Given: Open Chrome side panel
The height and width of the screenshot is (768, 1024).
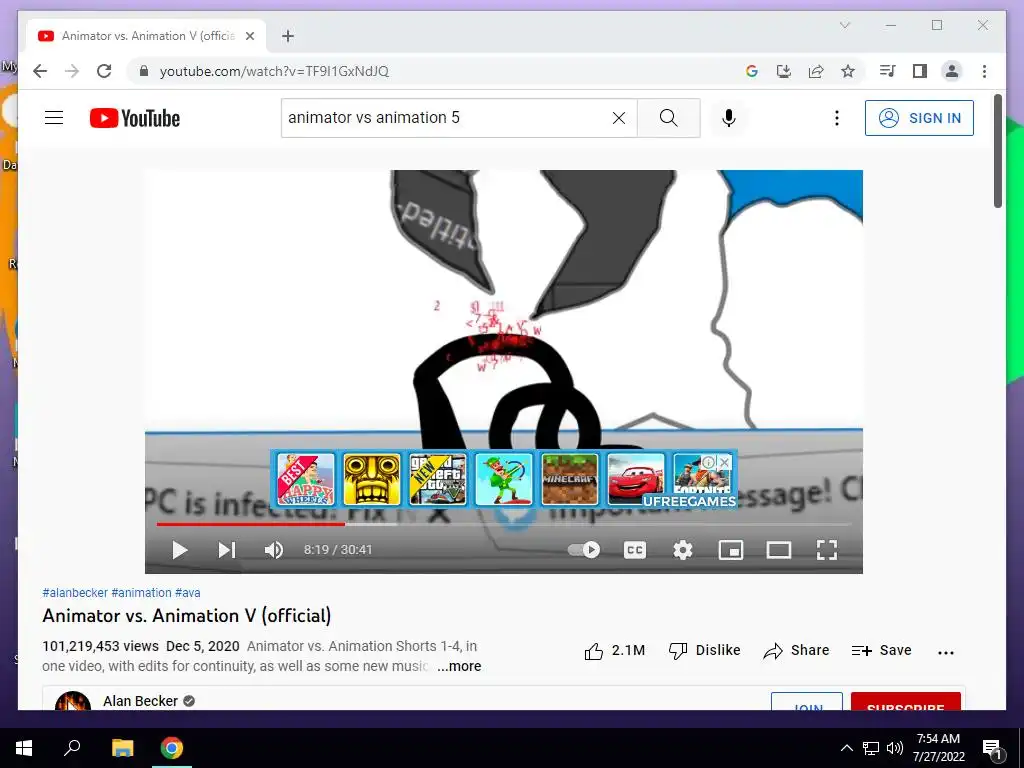Looking at the screenshot, I should [920, 71].
